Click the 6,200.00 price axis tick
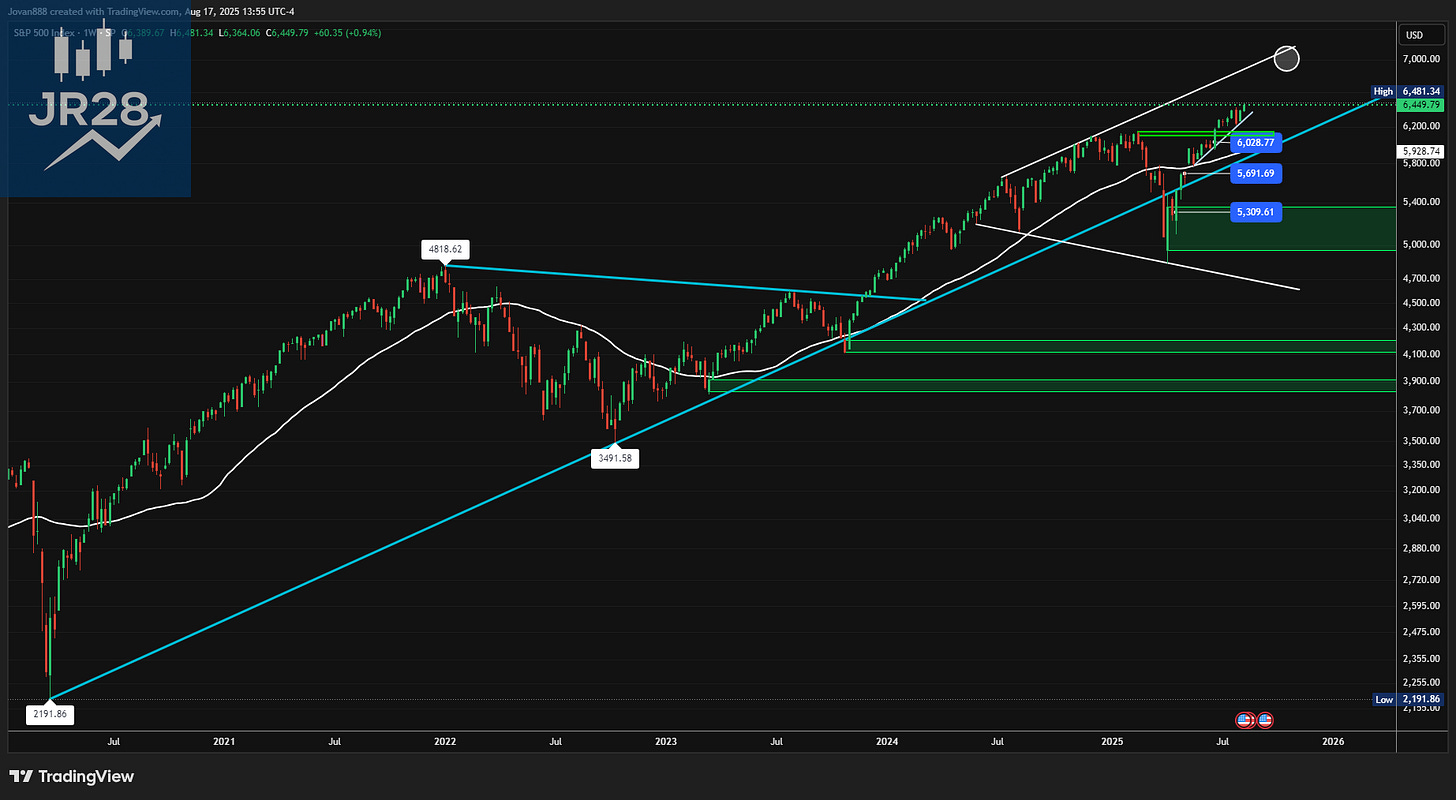 click(x=1422, y=126)
